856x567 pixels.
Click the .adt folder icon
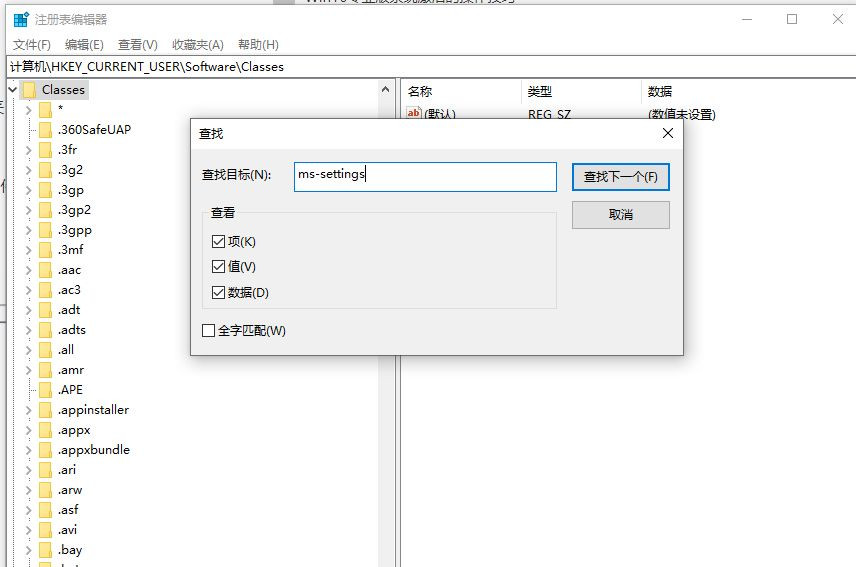tap(46, 310)
